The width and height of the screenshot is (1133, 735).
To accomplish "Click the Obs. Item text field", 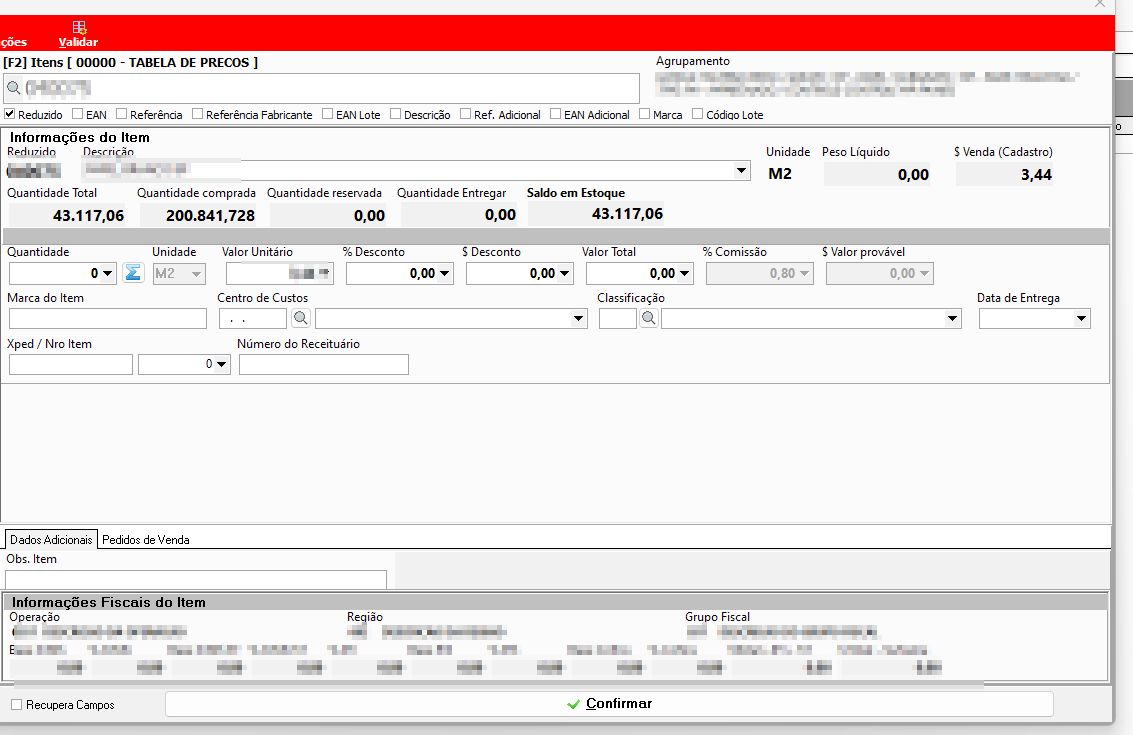I will tap(196, 579).
